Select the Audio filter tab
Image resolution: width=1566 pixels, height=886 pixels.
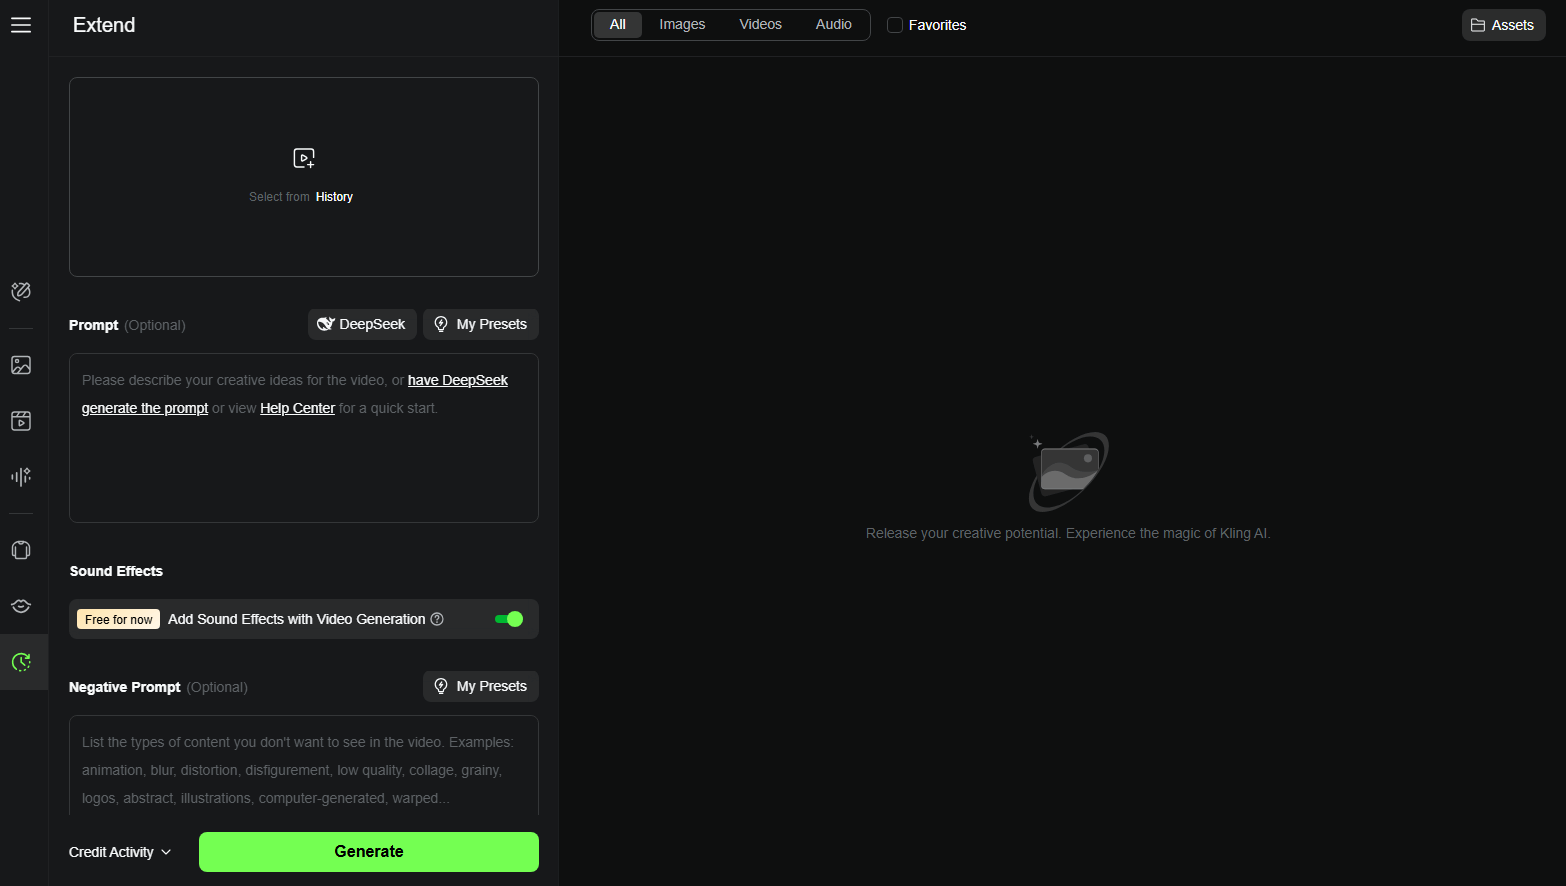click(x=833, y=25)
